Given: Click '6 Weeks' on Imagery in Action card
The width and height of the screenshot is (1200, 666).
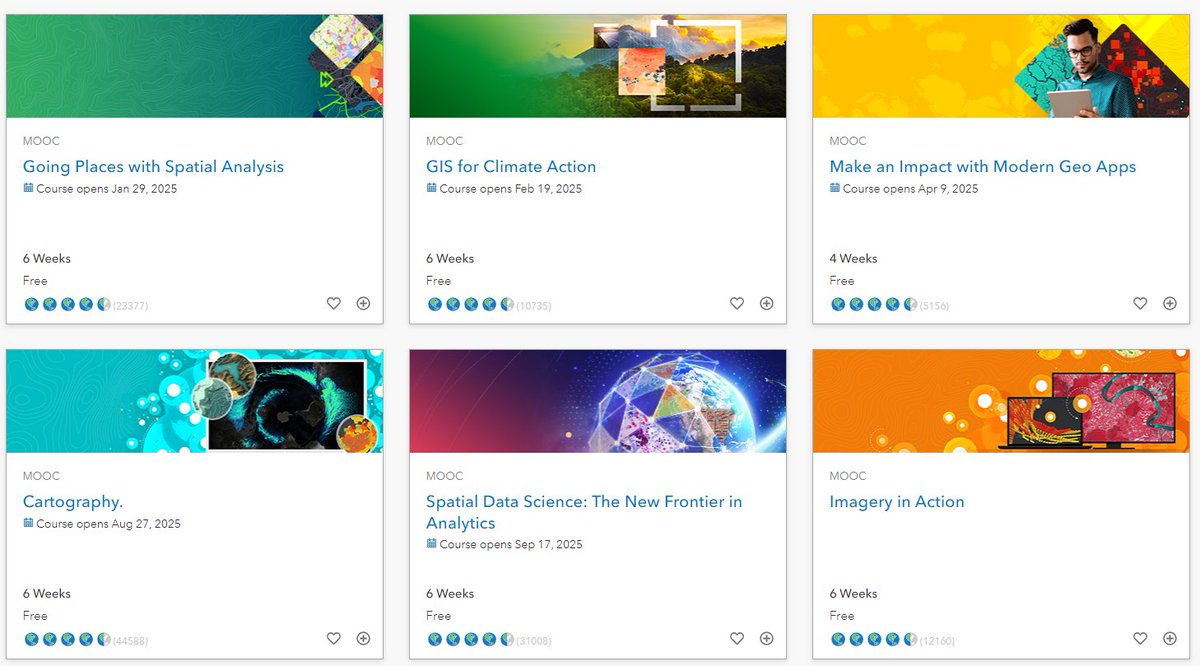Looking at the screenshot, I should pyautogui.click(x=853, y=594).
